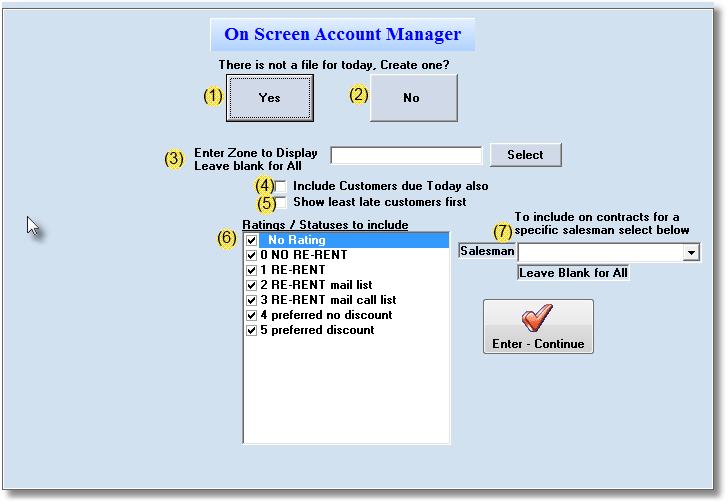The width and height of the screenshot is (728, 504).
Task: Click the Yes button to create file
Action: point(269,98)
